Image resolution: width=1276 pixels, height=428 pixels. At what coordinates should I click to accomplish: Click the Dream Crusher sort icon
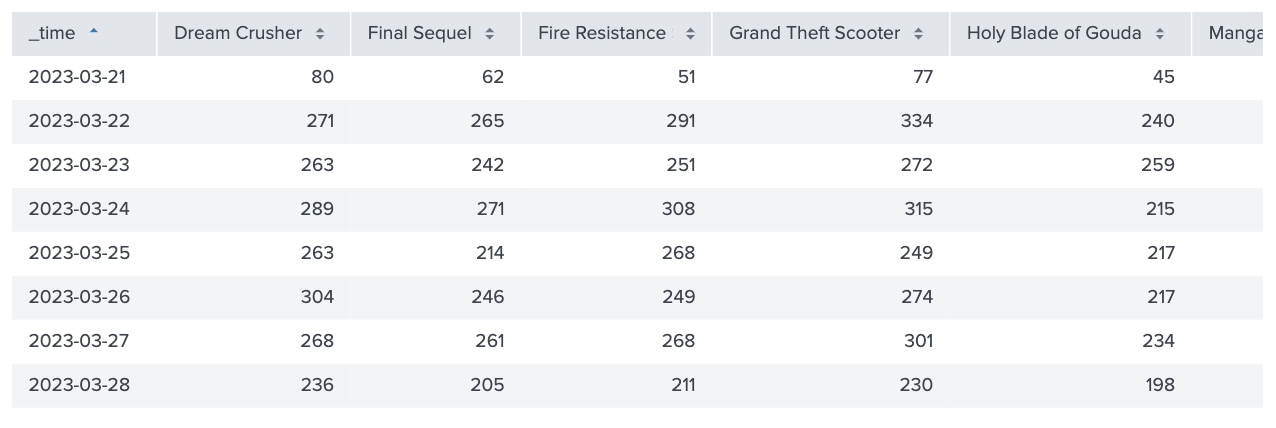320,34
